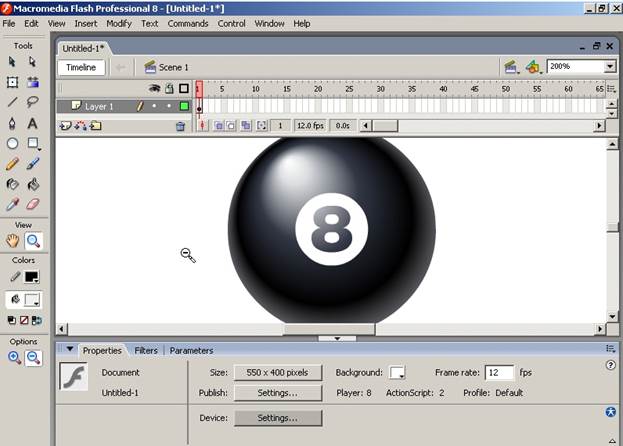Click the Modify Onion Markers icon
This screenshot has height=446, width=623.
[261, 125]
